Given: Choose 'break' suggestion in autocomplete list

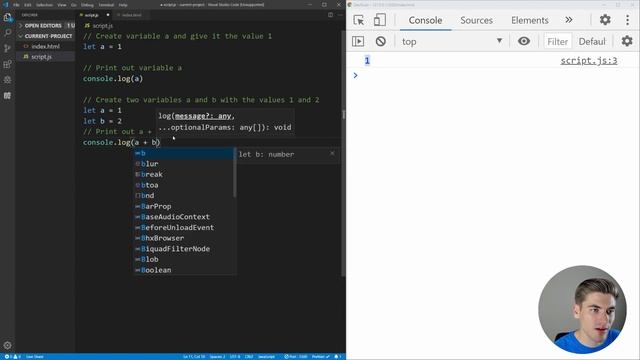Looking at the screenshot, I should [x=184, y=174].
